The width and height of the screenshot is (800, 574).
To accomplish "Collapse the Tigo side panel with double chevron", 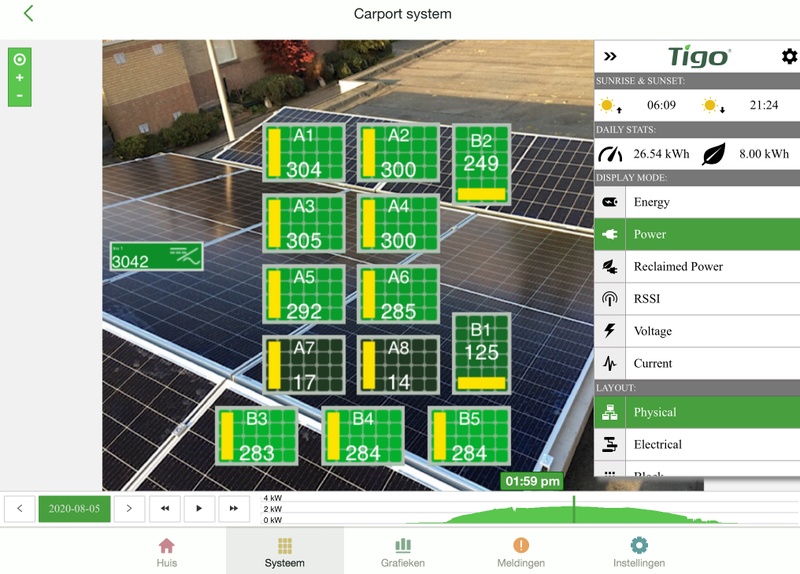I will (610, 56).
